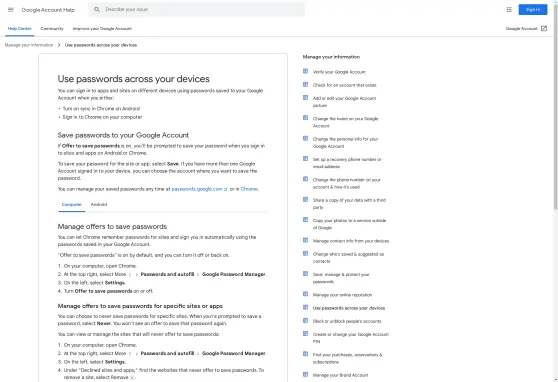Click the Sign in button
The width and height of the screenshot is (558, 382).
coord(533,10)
